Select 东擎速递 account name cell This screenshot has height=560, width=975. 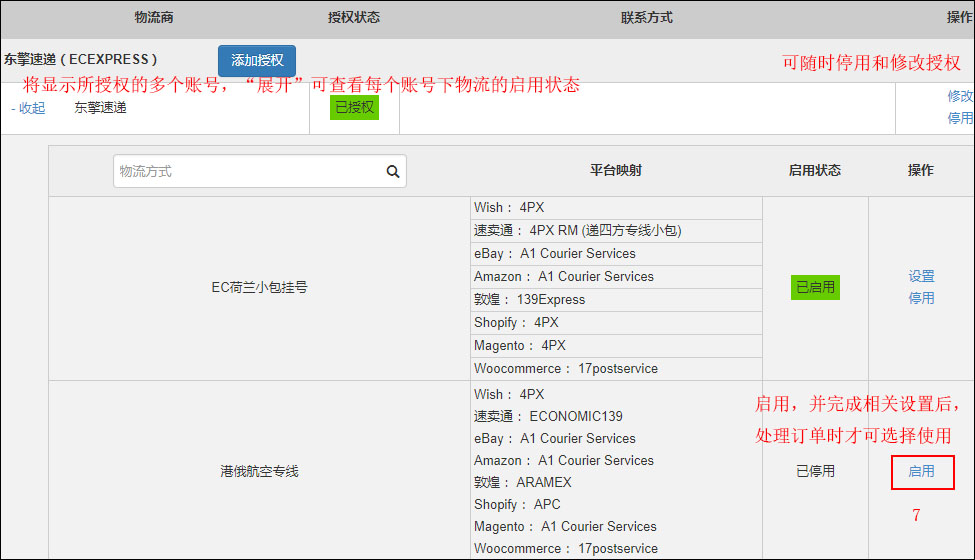tap(100, 108)
